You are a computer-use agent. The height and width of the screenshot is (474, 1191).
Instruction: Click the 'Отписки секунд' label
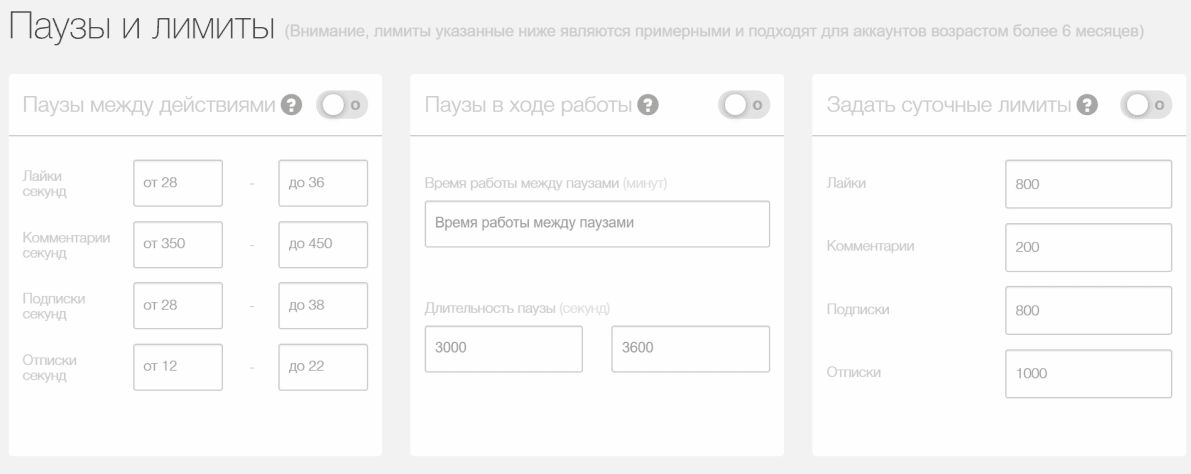coord(49,367)
